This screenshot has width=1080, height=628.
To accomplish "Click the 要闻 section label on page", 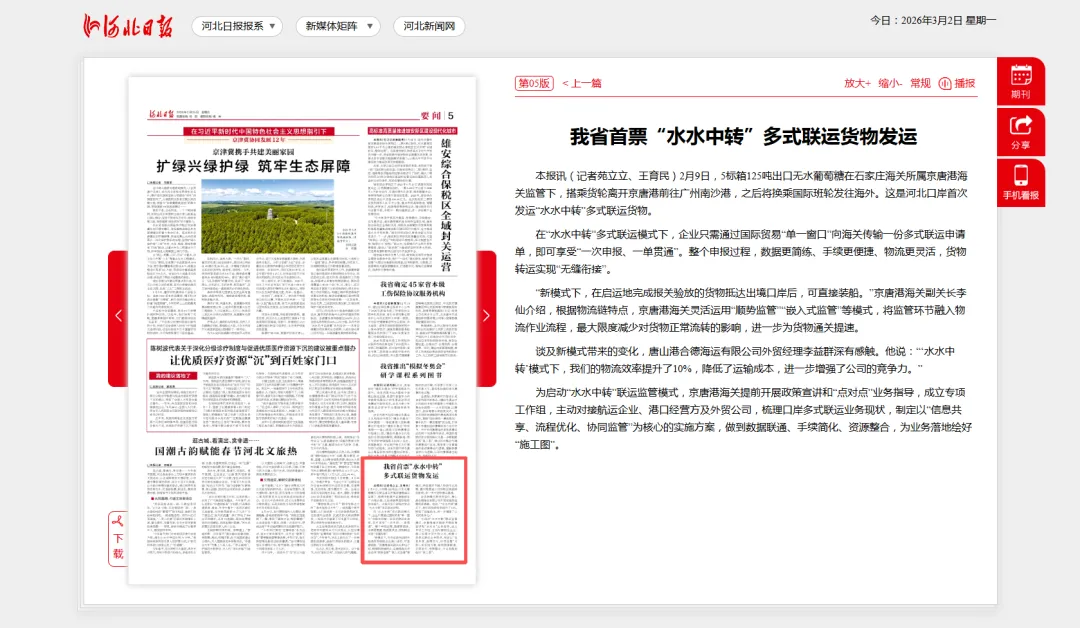I will (x=431, y=116).
